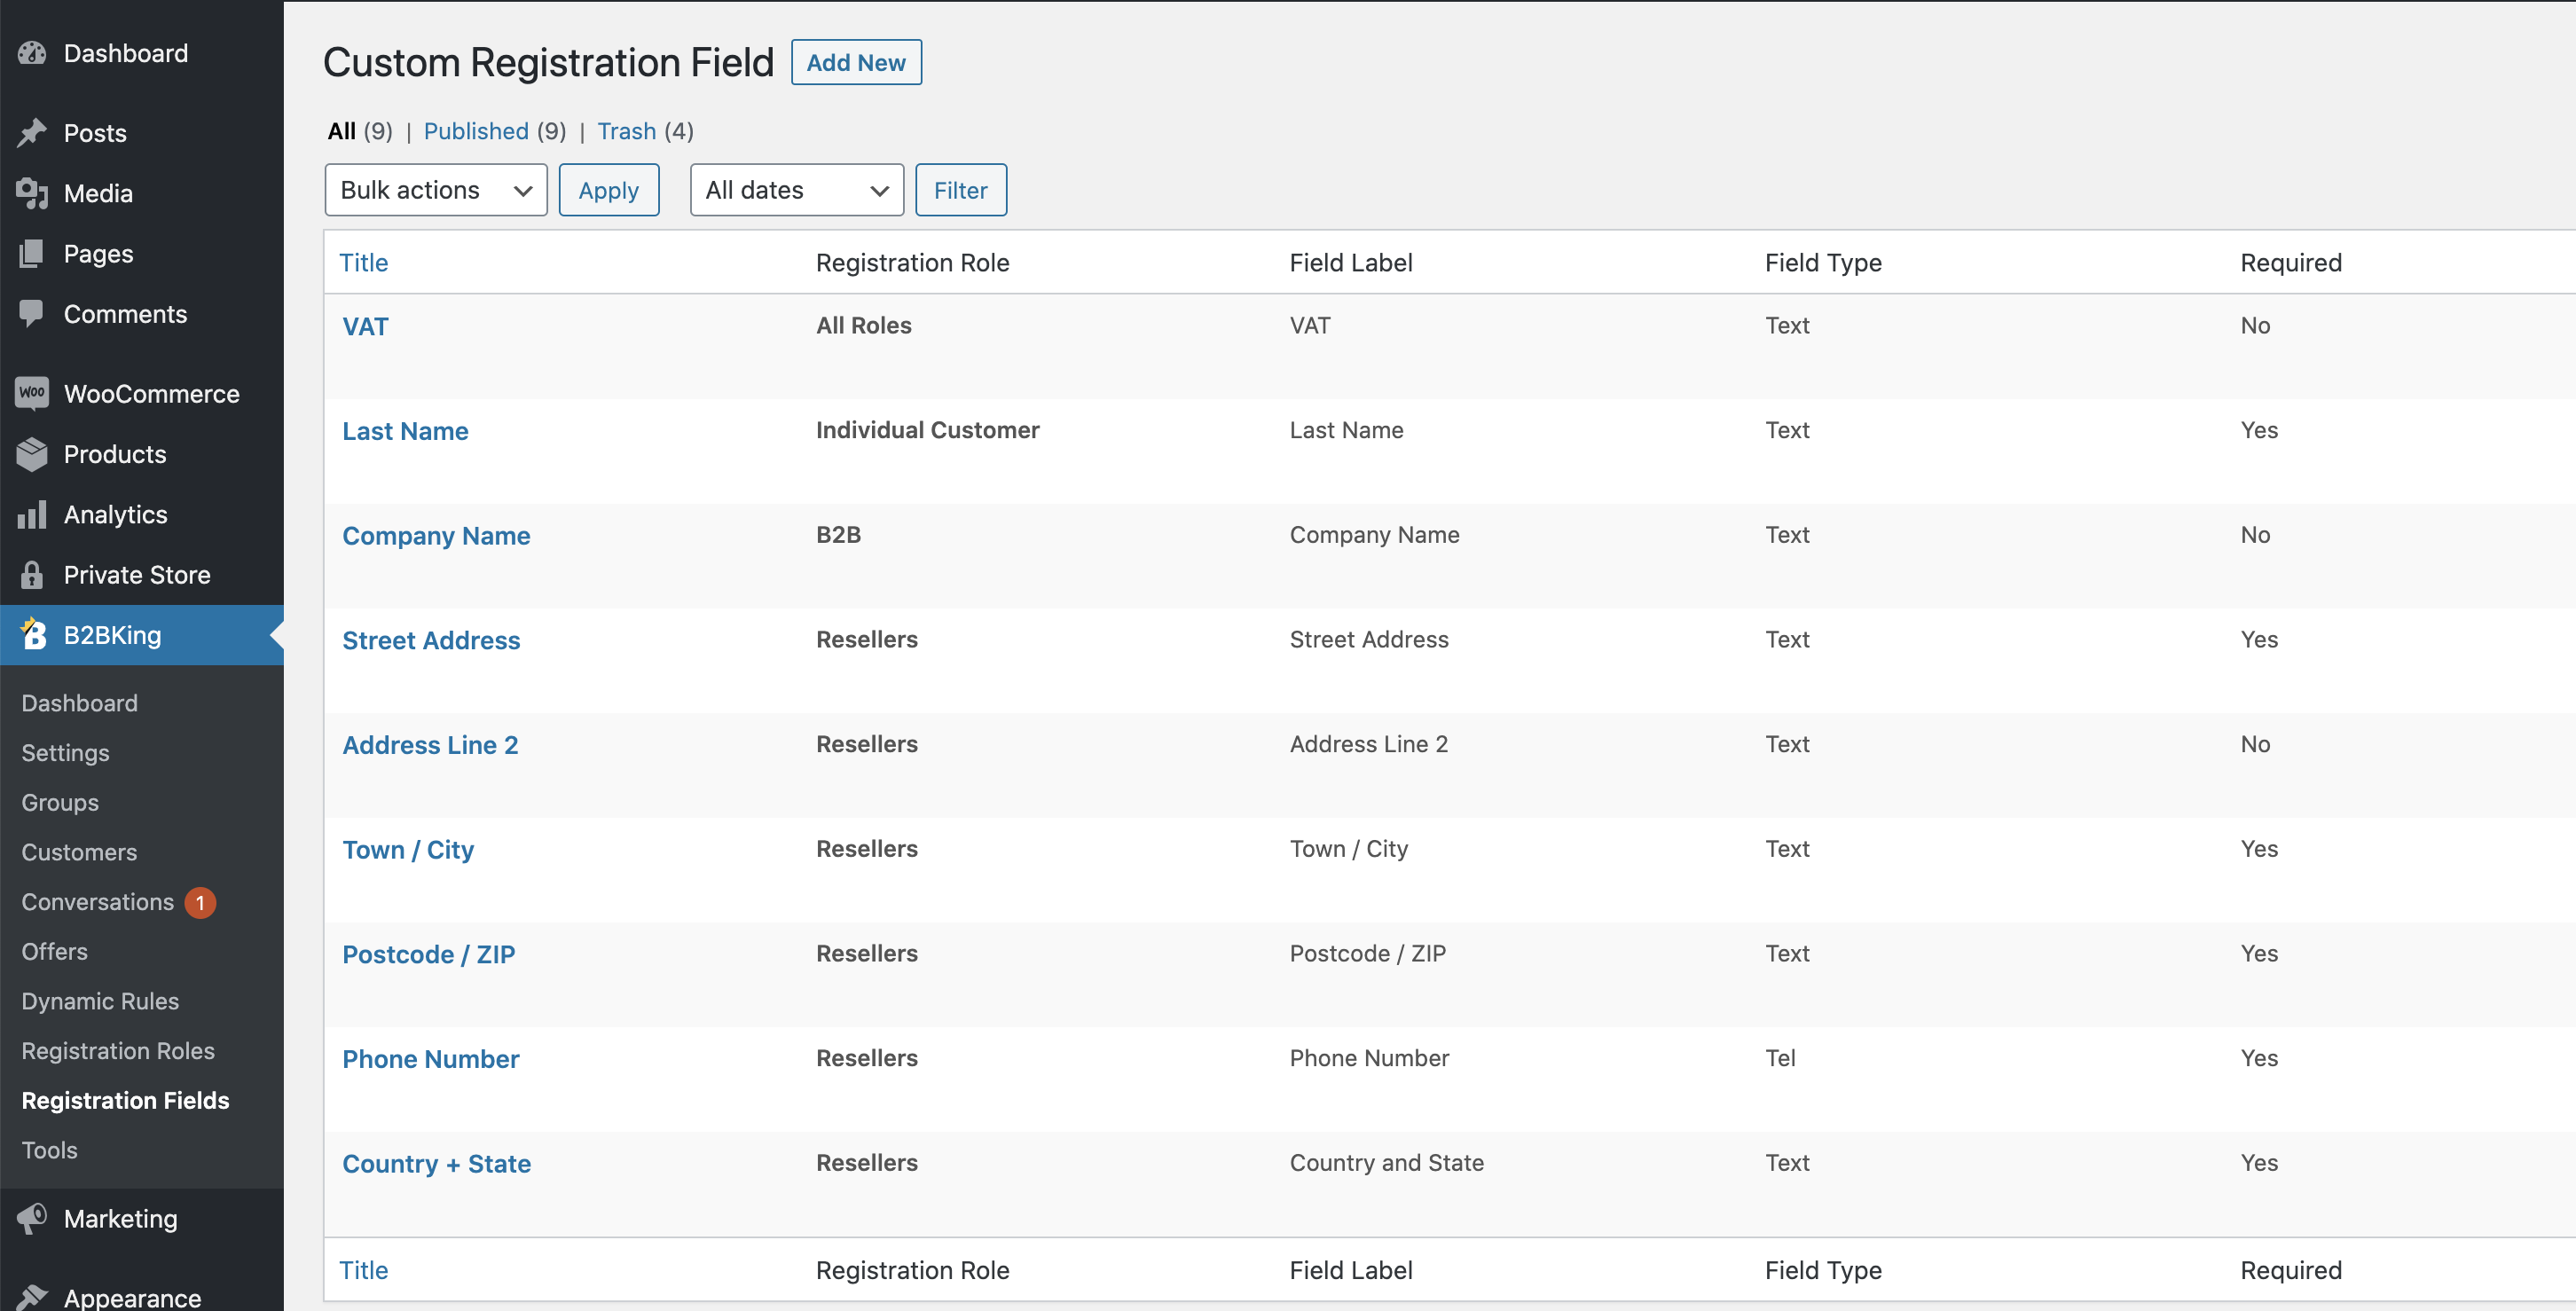Edit the Address Line 2 field
2576x1311 pixels.
pyautogui.click(x=430, y=745)
